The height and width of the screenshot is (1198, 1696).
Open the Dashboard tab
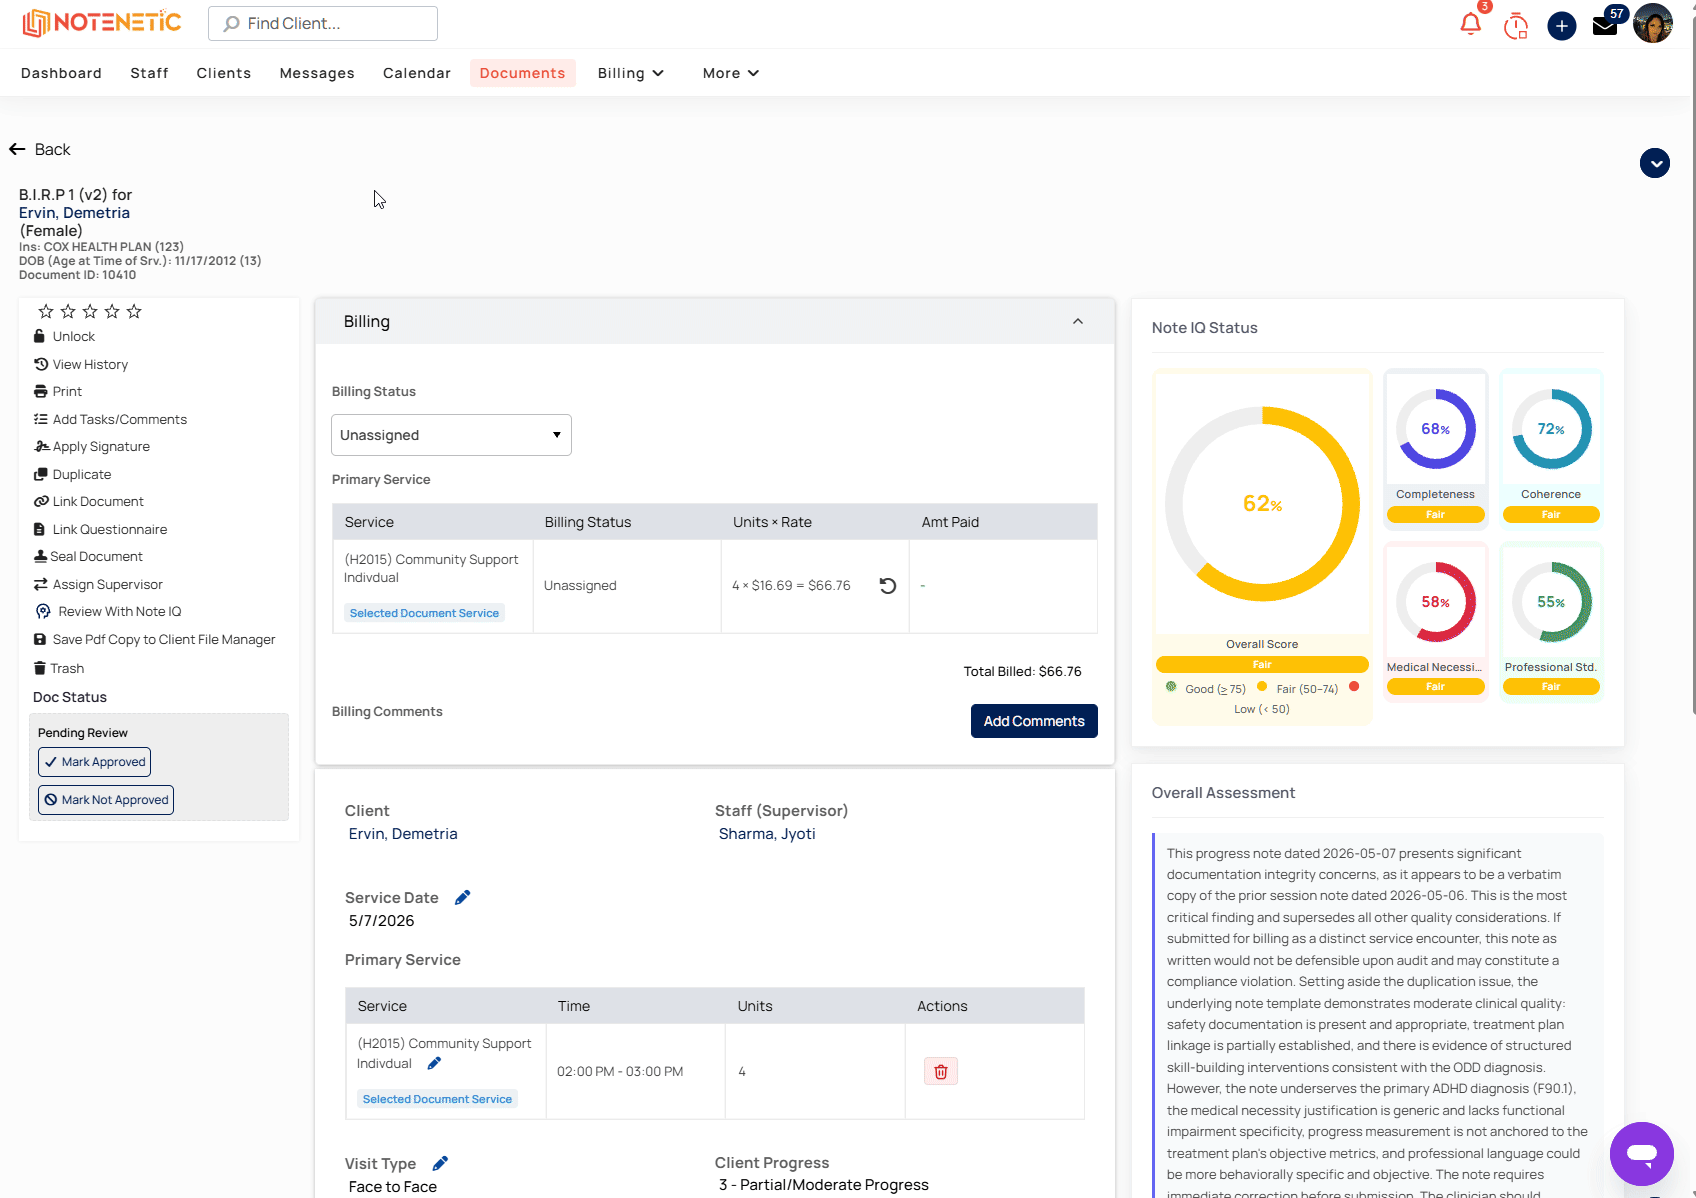[x=61, y=73]
